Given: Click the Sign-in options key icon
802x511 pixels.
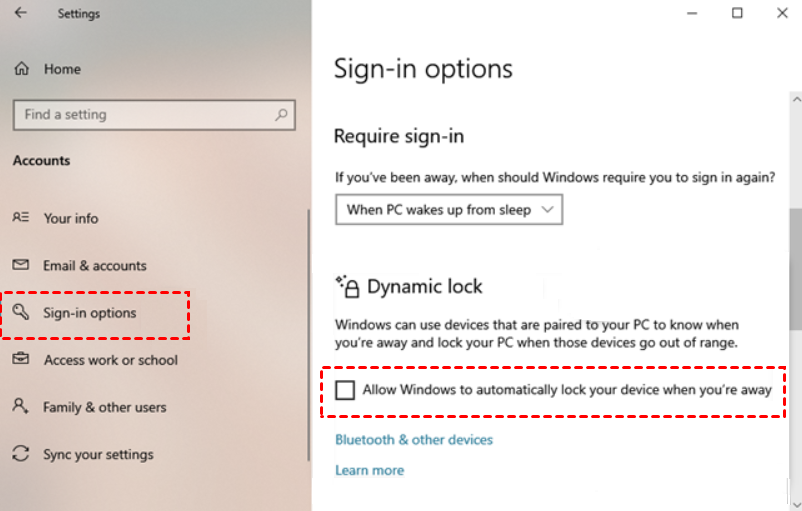Looking at the screenshot, I should click(x=21, y=313).
